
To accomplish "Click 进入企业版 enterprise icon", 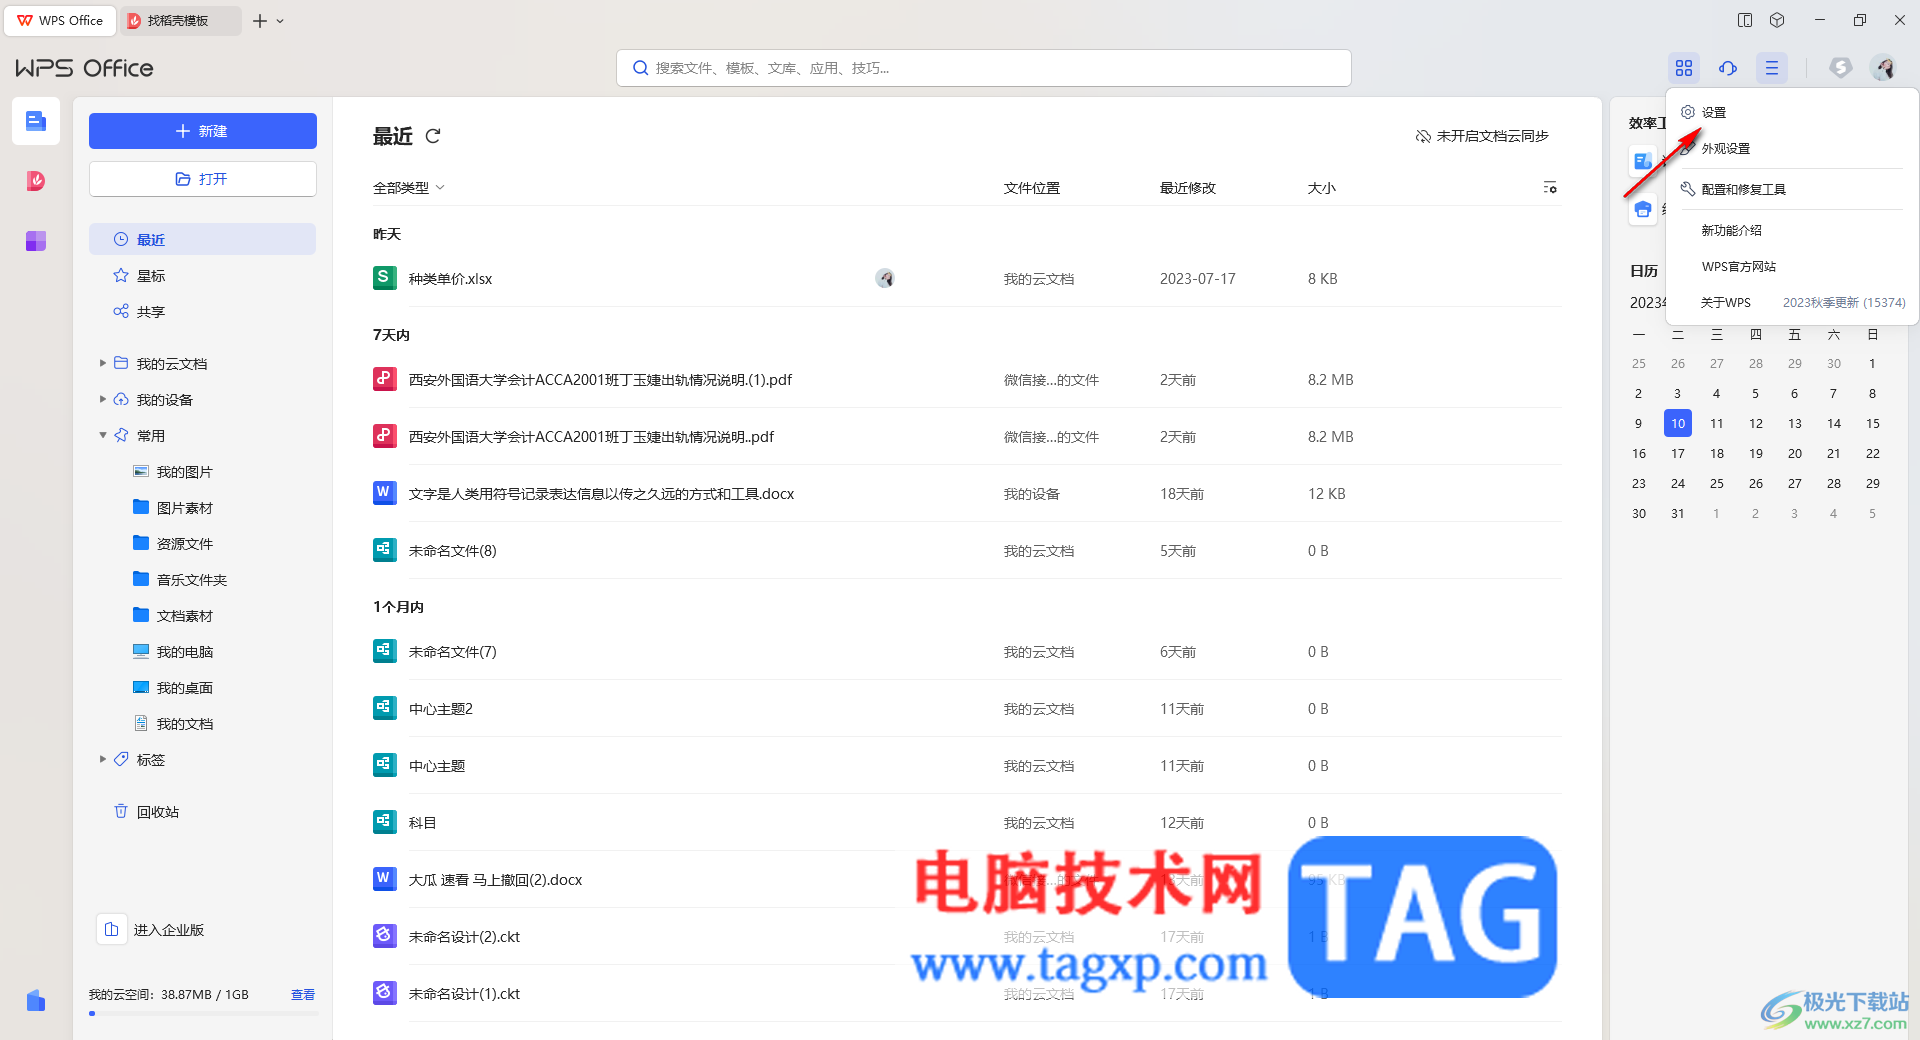I will pos(112,930).
